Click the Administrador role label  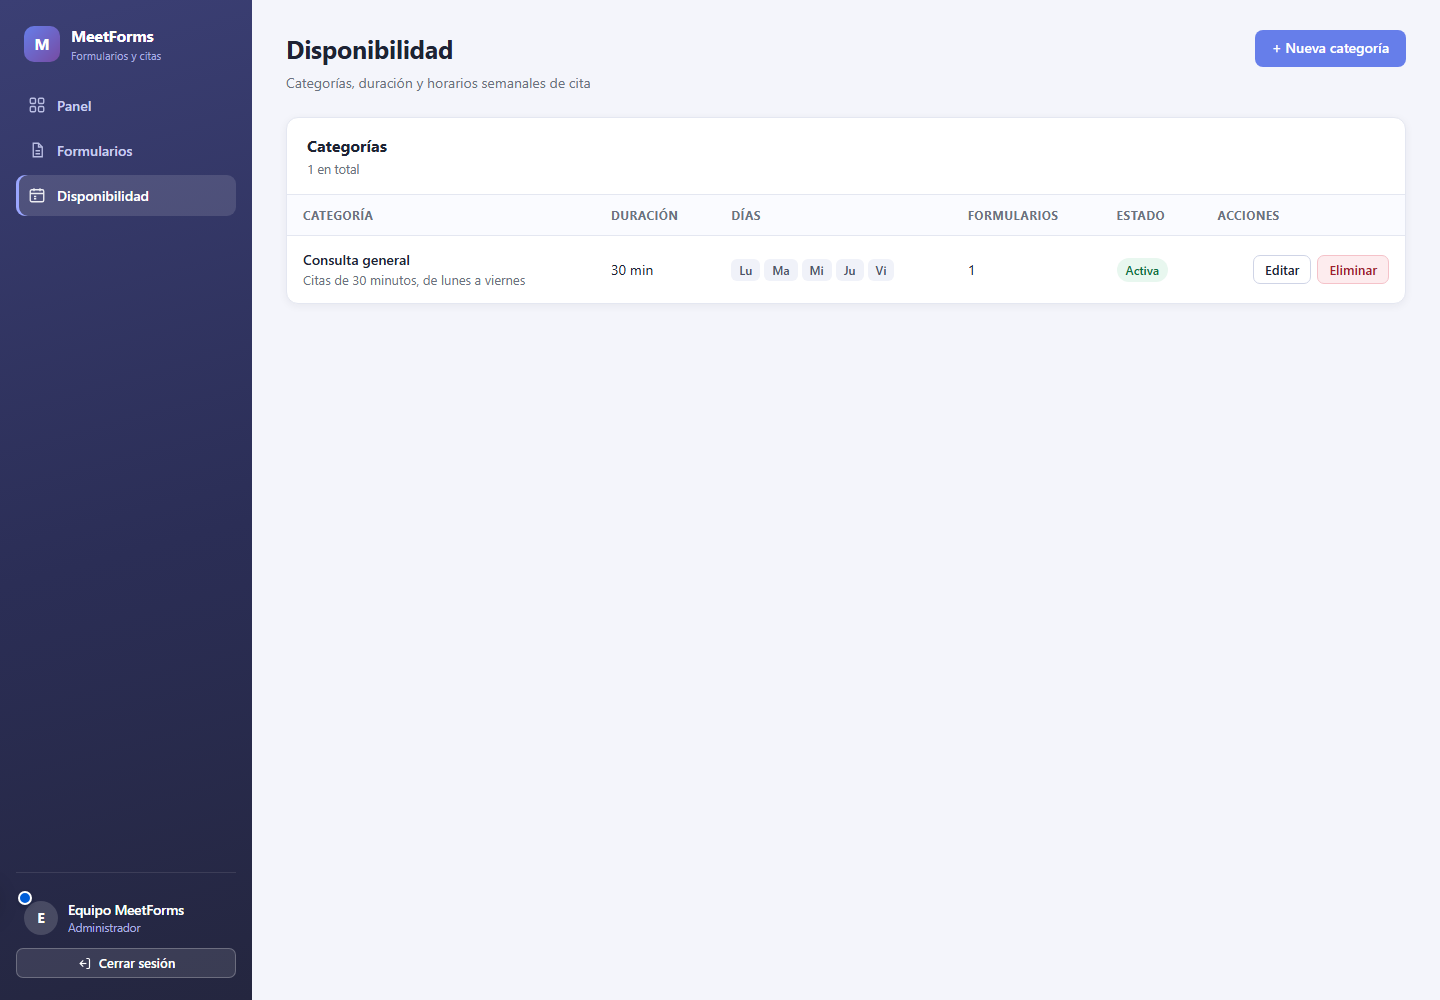pyautogui.click(x=104, y=928)
